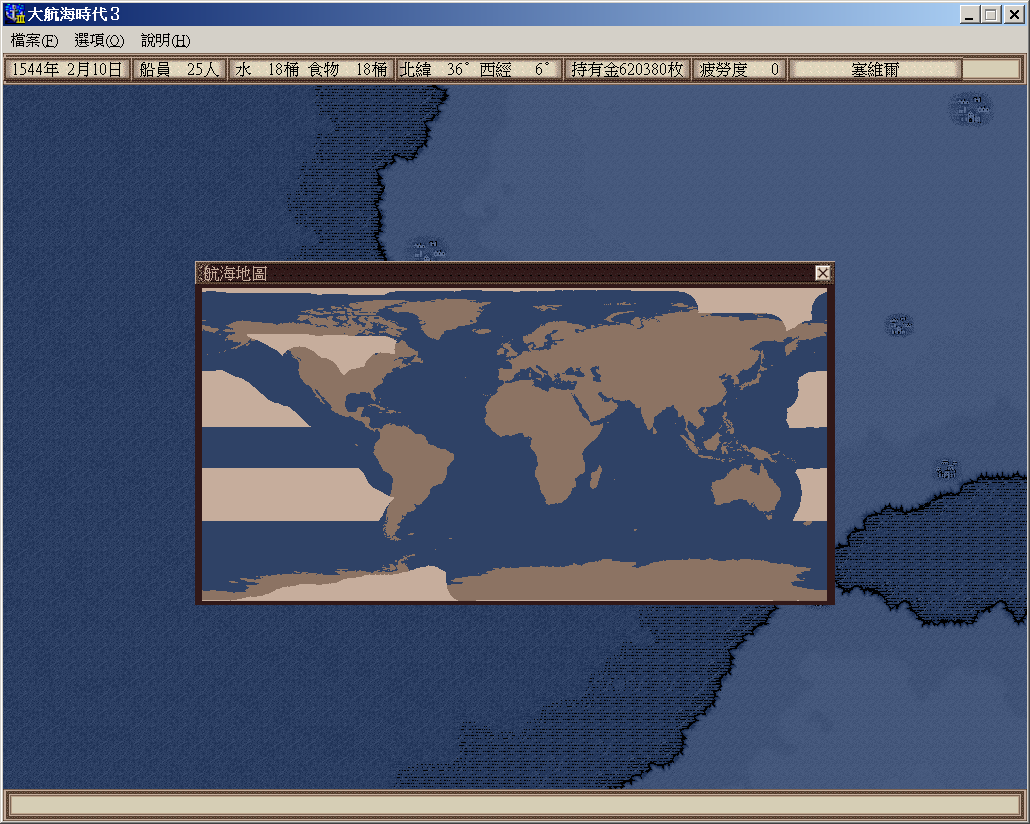Open the 檔案(F) menu
This screenshot has height=824, width=1030.
34,41
